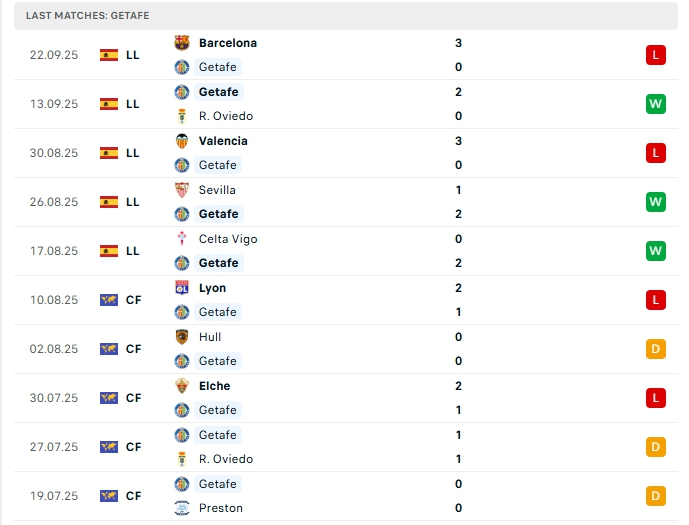Open the Barcelona team link
The height and width of the screenshot is (525, 689).
(x=228, y=43)
